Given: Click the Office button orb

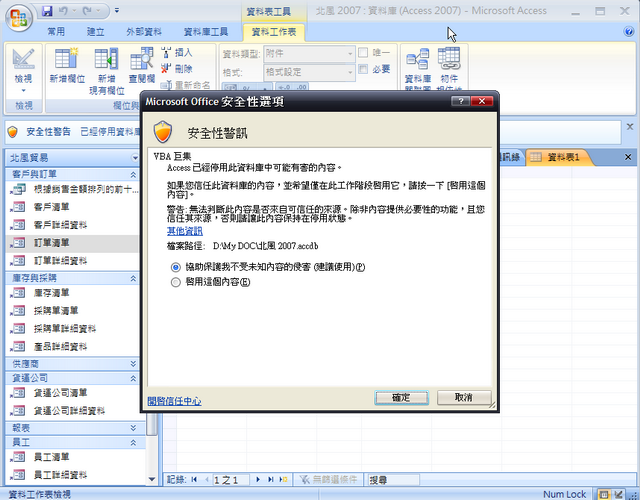Looking at the screenshot, I should click(x=19, y=18).
